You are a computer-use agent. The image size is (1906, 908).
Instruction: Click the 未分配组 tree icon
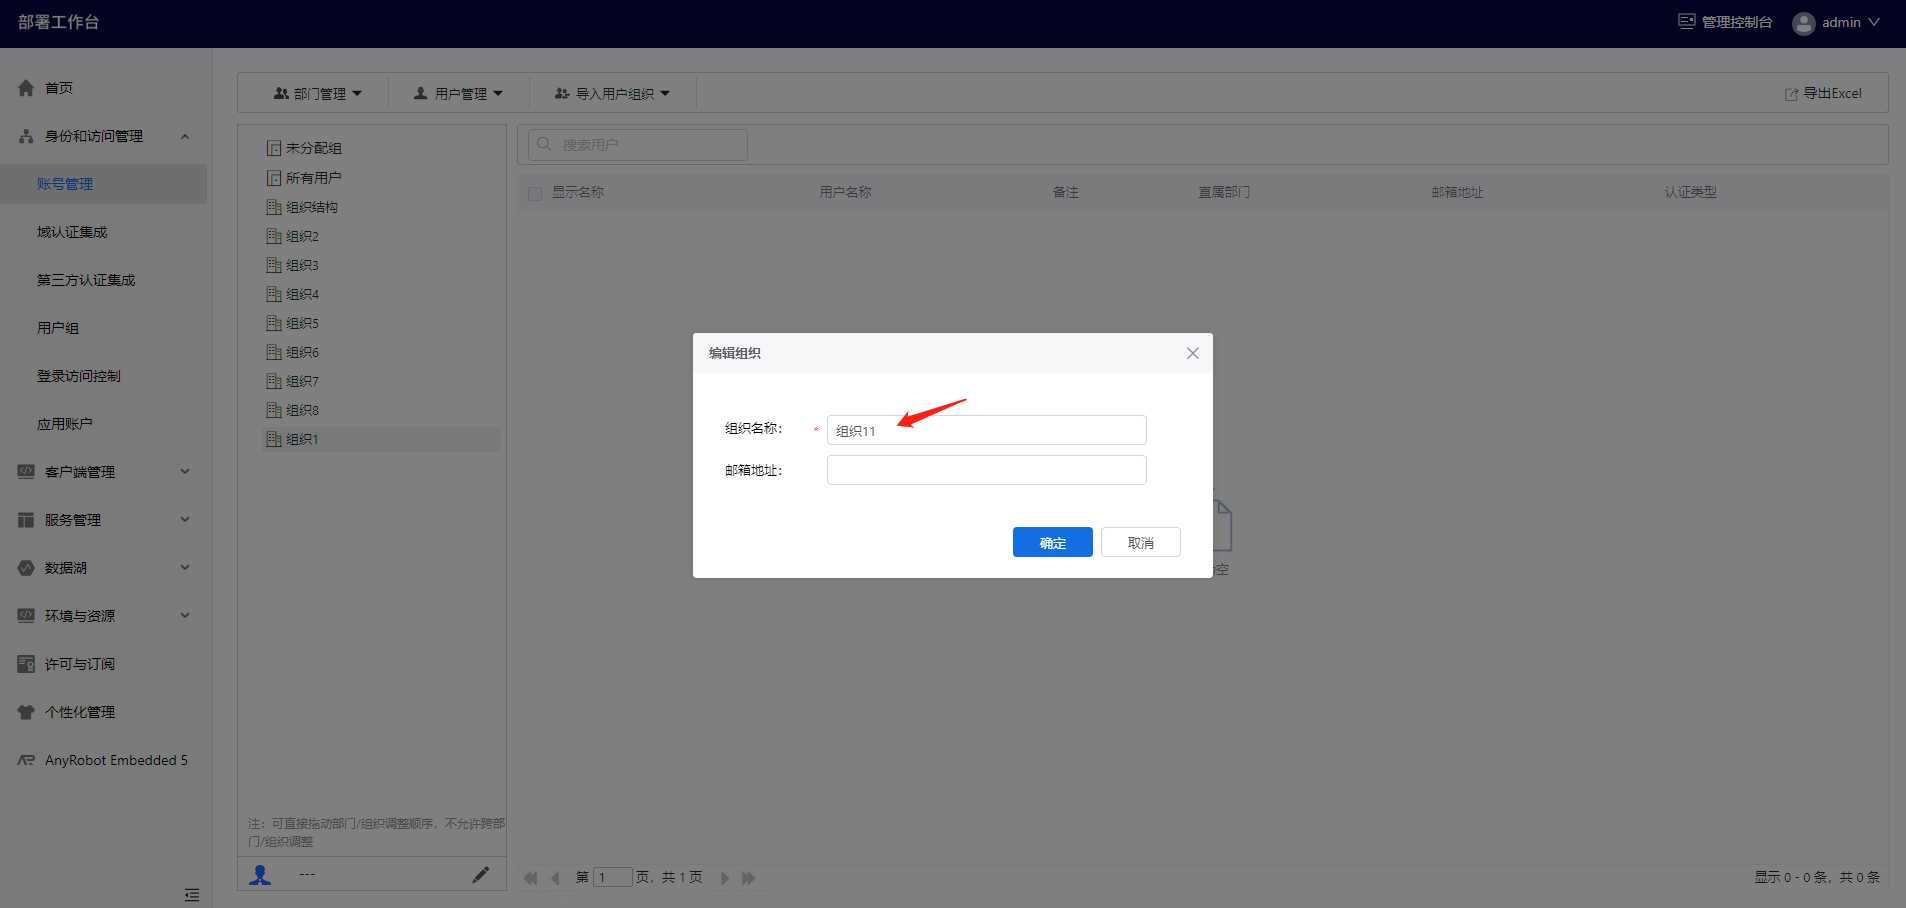coord(273,148)
